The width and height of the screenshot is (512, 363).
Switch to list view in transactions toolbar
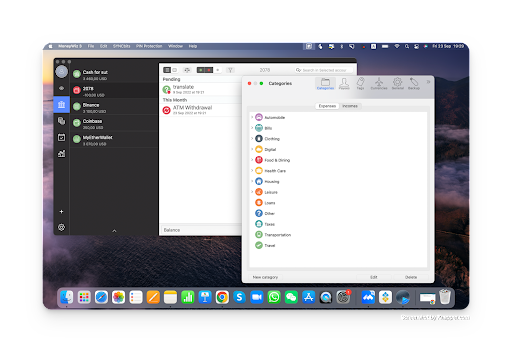pyautogui.click(x=167, y=70)
